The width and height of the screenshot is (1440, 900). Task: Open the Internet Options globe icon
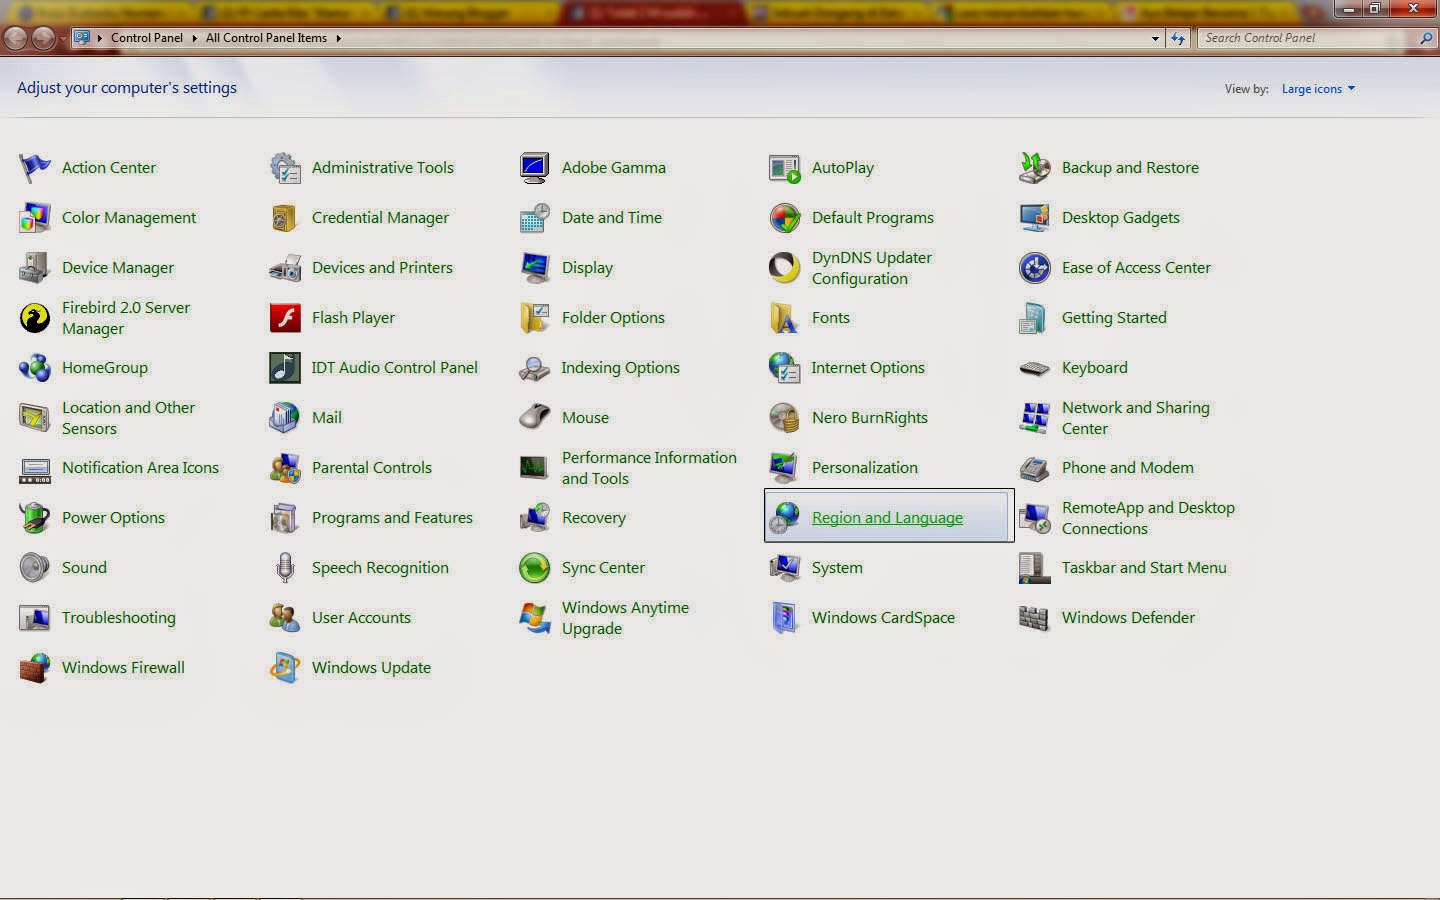pyautogui.click(x=785, y=368)
